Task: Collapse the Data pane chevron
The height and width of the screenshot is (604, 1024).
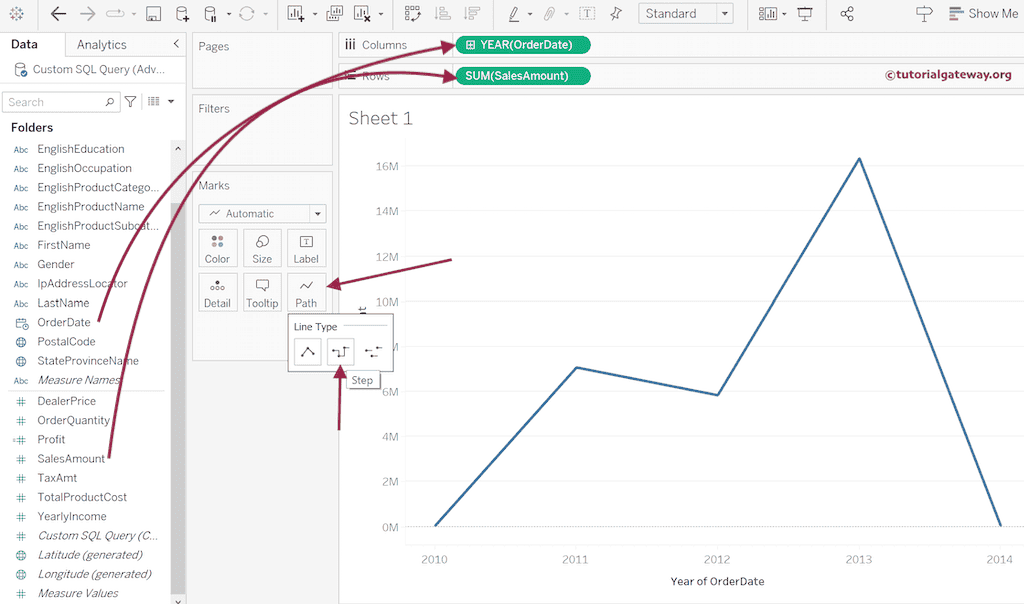Action: [176, 44]
